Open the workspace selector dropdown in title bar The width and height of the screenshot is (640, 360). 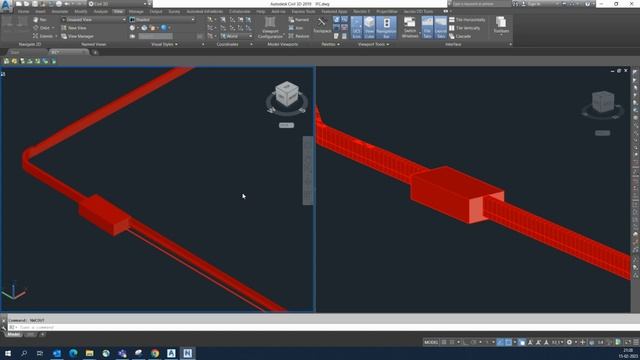(118, 4)
